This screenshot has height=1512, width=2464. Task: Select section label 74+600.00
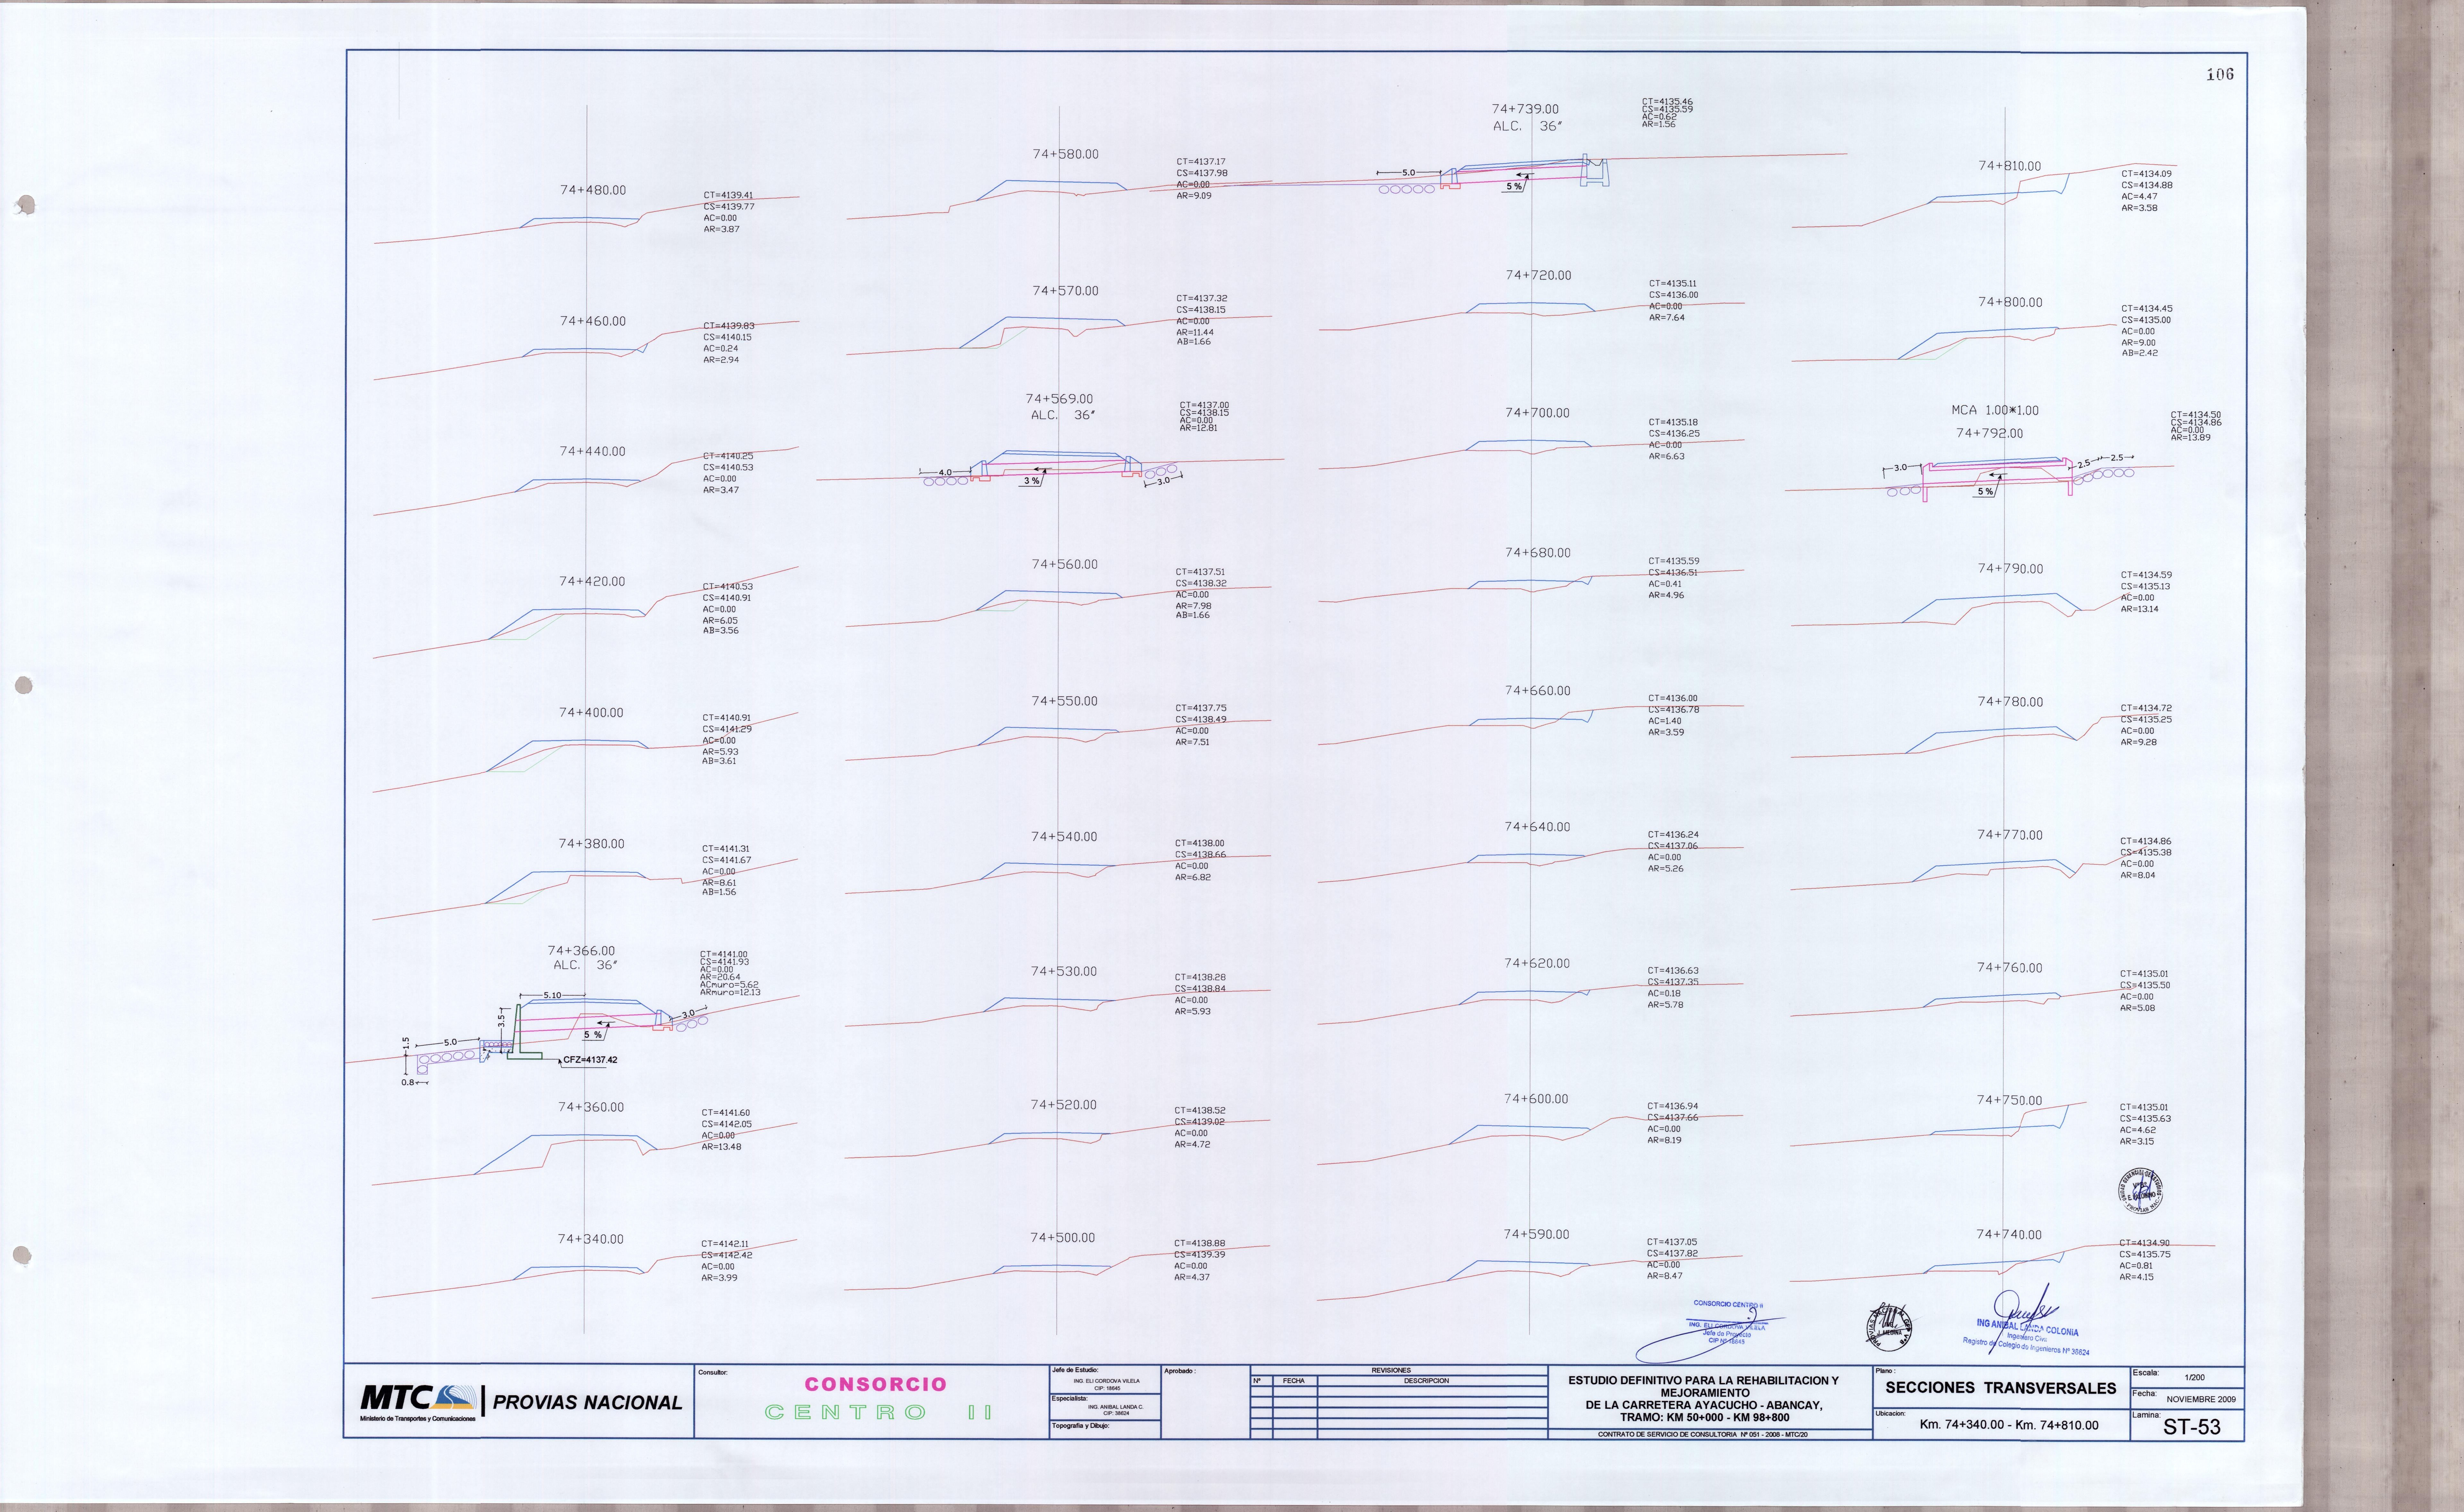1536,1099
